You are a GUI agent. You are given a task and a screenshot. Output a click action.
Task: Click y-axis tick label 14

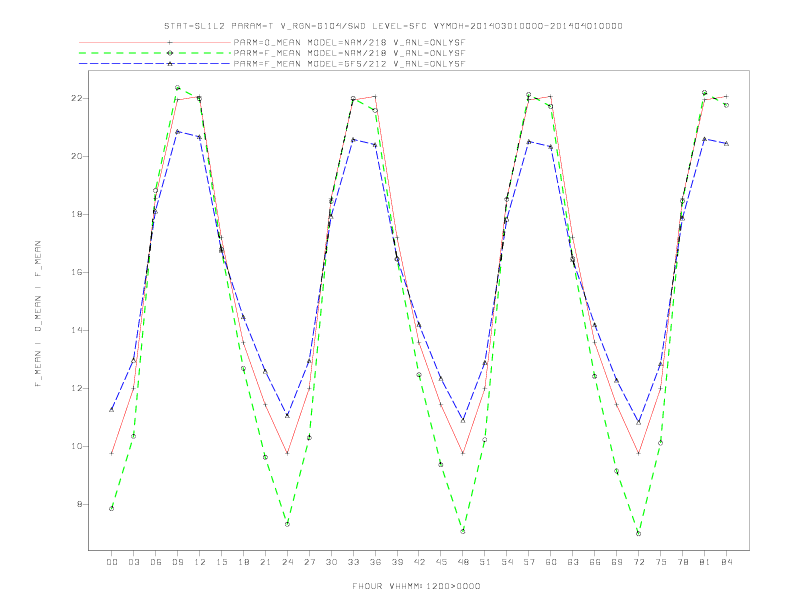pyautogui.click(x=77, y=330)
